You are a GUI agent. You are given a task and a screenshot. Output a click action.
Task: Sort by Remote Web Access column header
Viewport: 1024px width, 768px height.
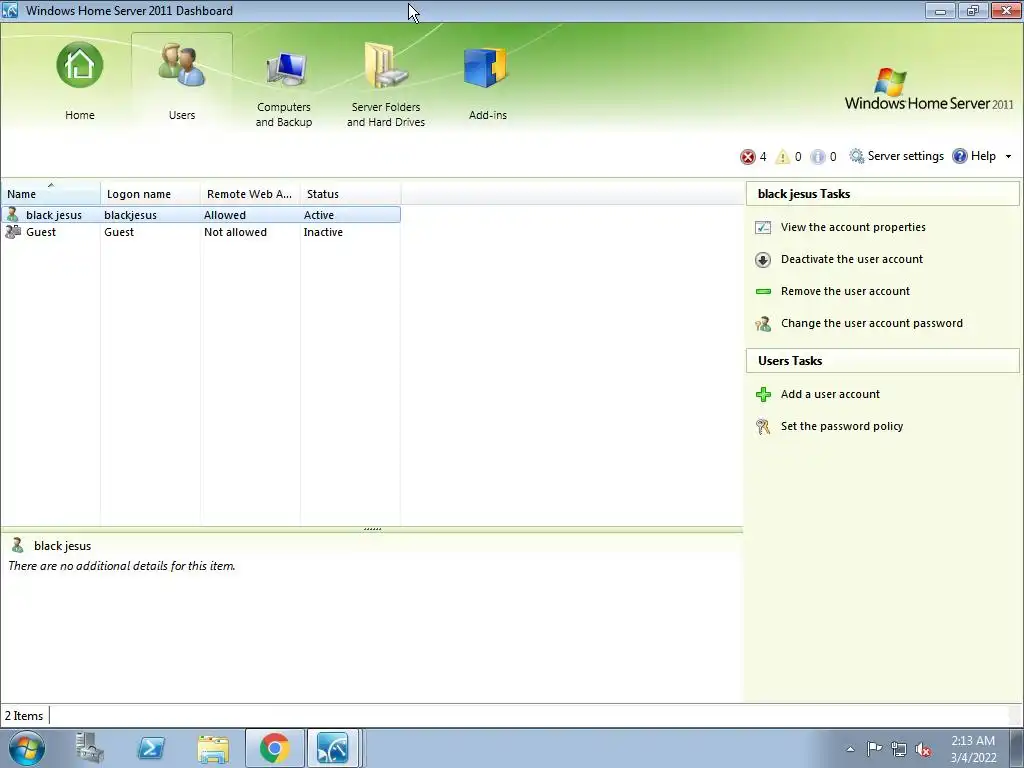point(251,193)
